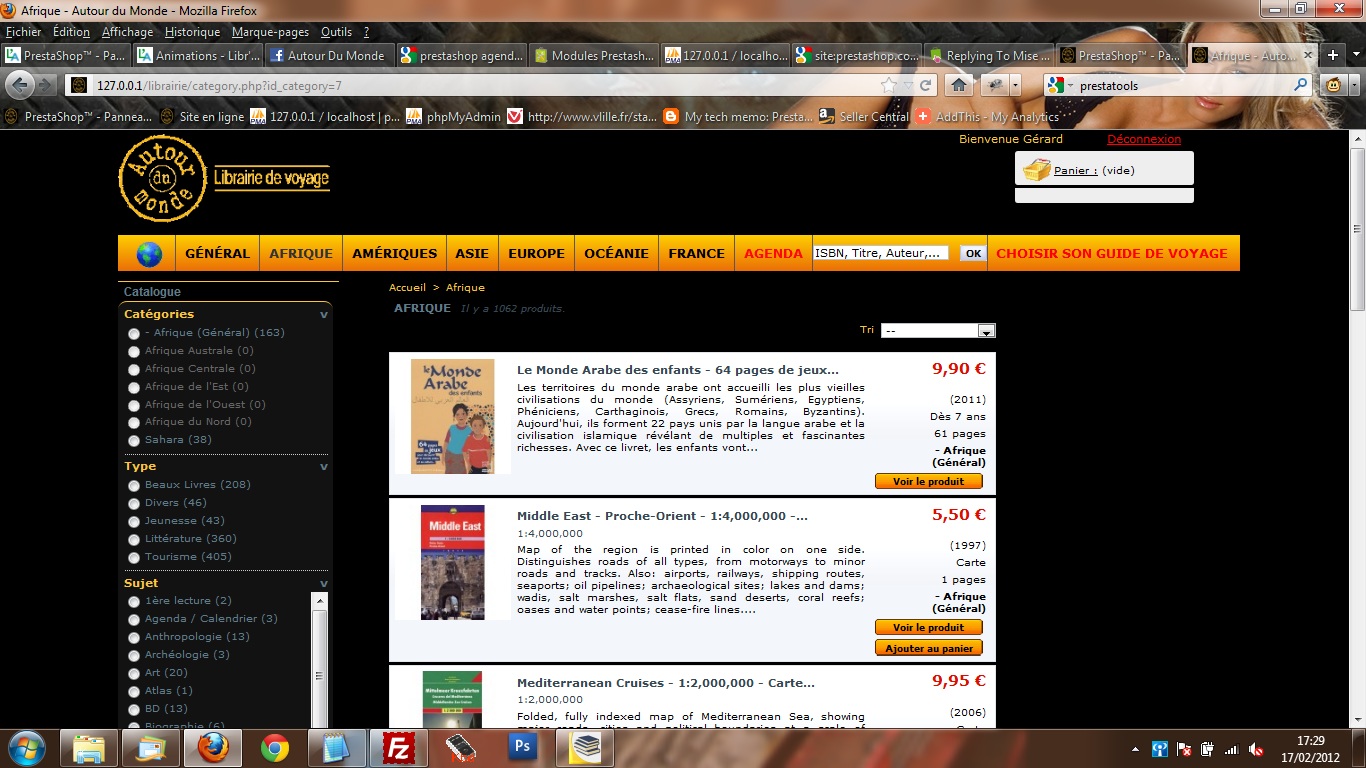Screen dimensions: 1366x768
Task: Open the Tri sort dropdown
Action: coord(938,331)
